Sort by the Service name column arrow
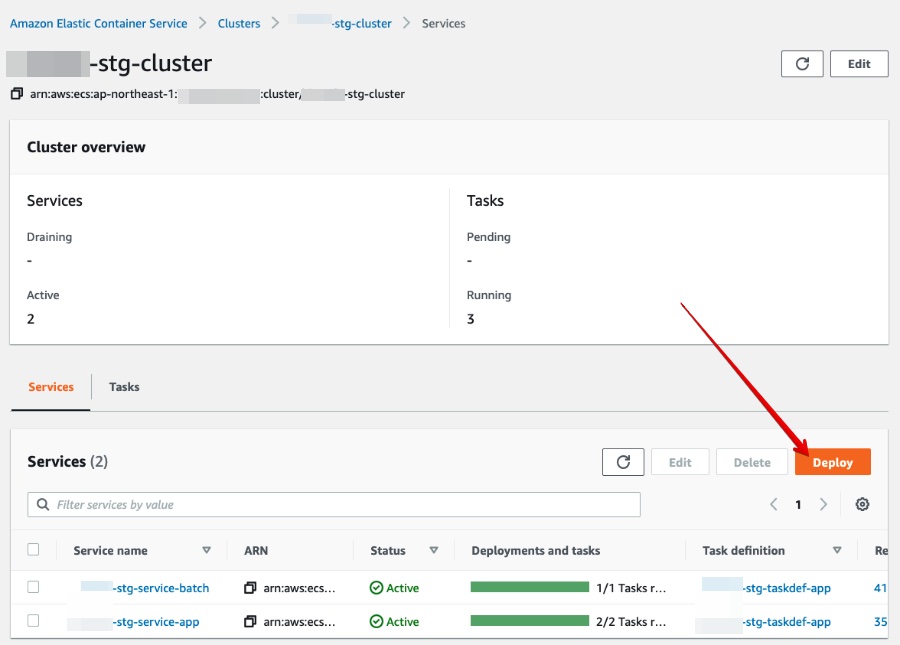This screenshot has width=900, height=645. (x=207, y=550)
